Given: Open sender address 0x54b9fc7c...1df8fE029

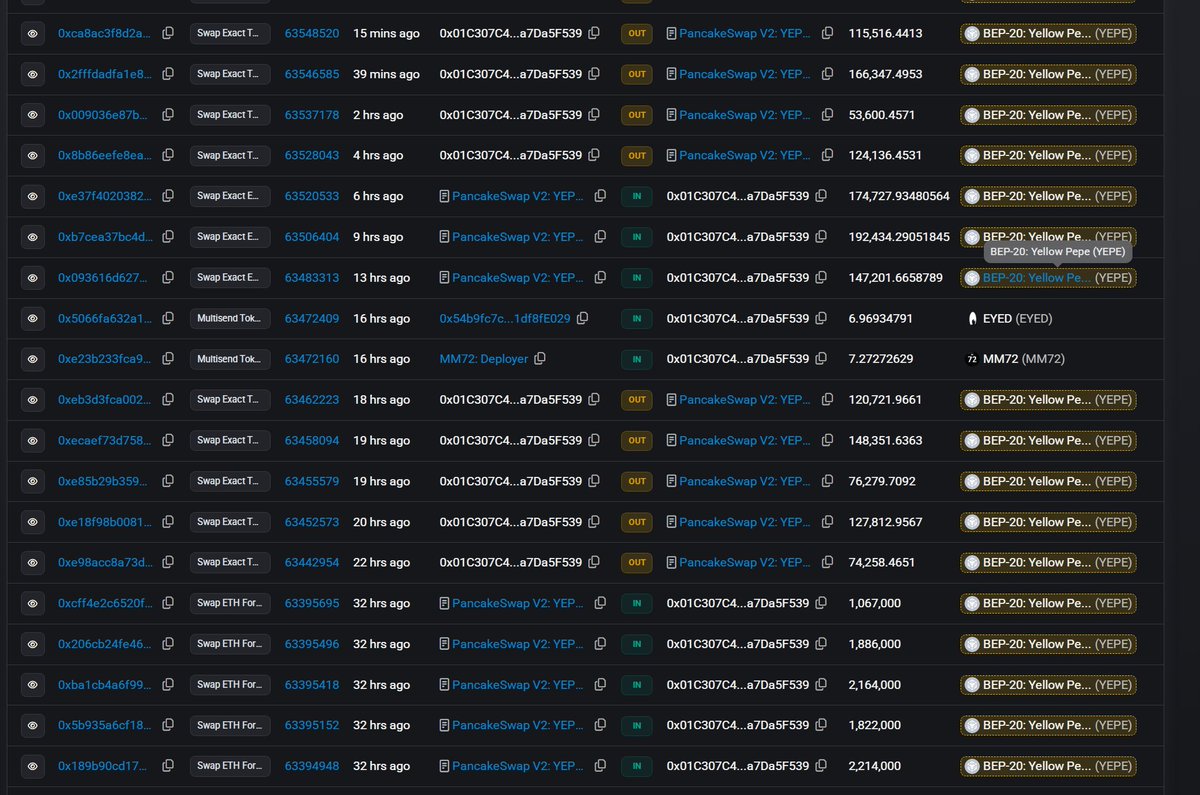Looking at the screenshot, I should (505, 318).
